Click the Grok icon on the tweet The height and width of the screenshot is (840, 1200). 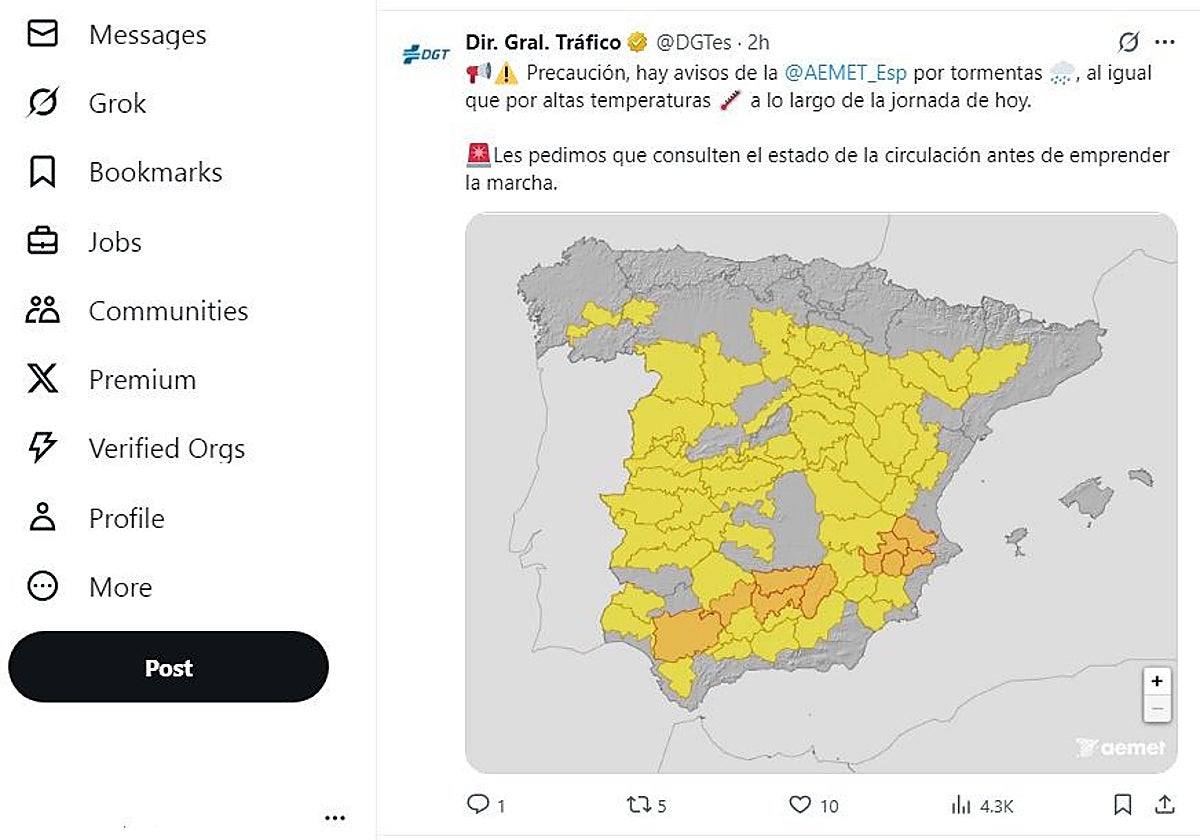point(1128,42)
